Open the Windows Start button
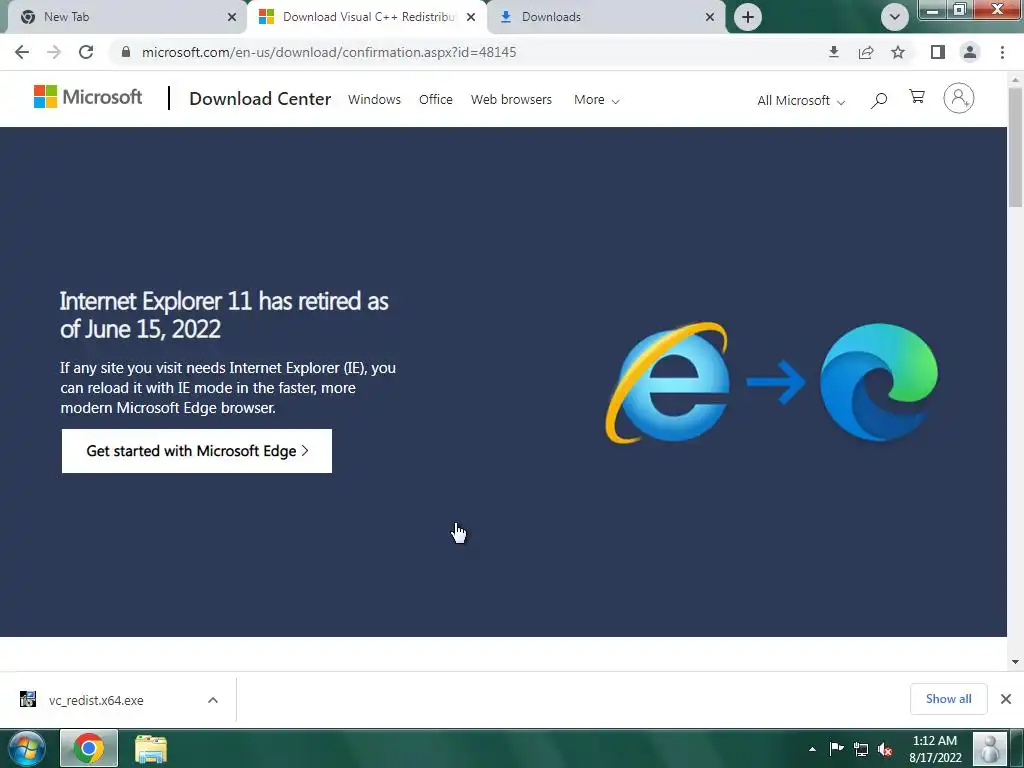The image size is (1024, 768). click(26, 748)
